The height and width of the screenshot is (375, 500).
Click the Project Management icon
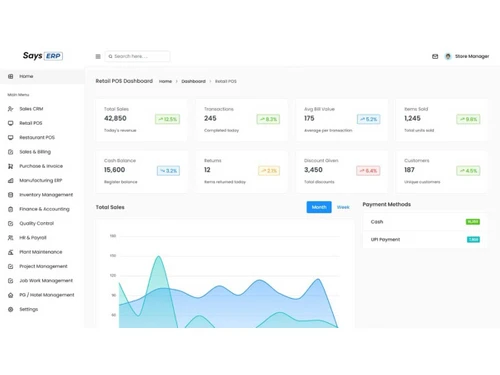point(11,266)
